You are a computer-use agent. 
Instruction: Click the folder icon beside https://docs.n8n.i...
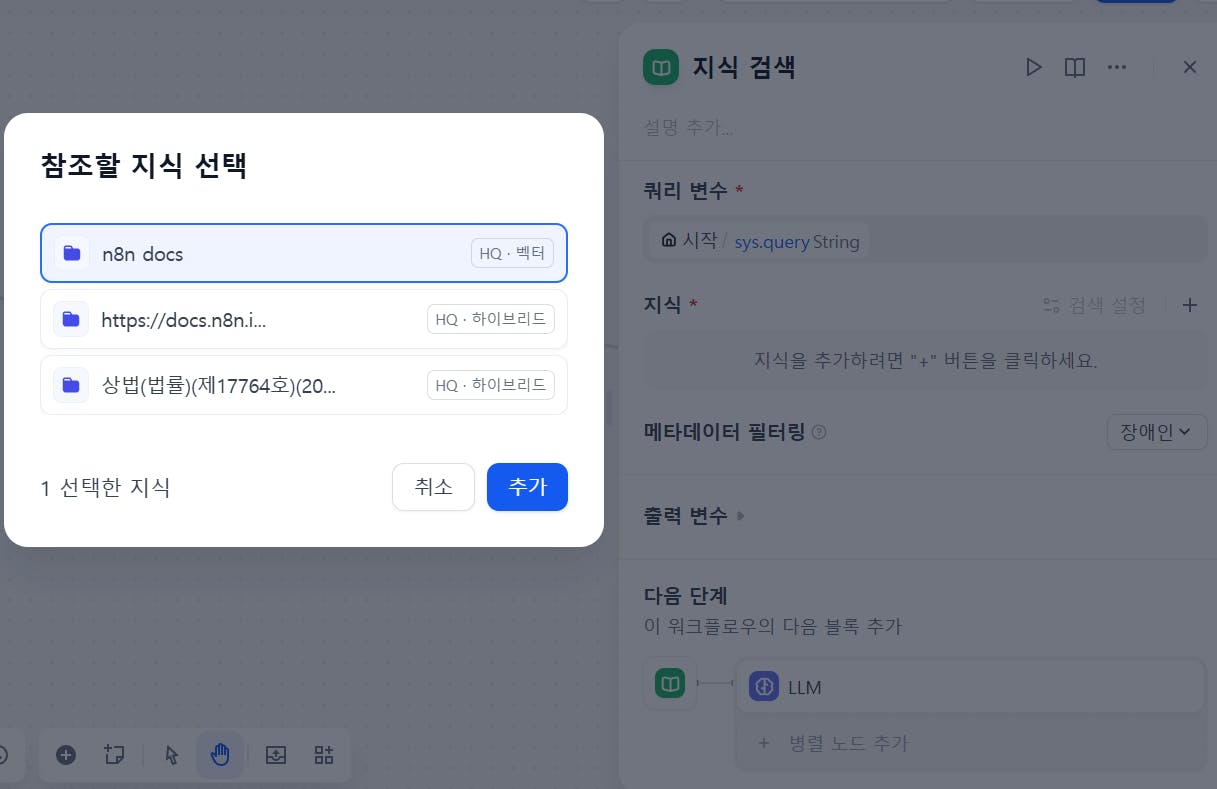pyautogui.click(x=71, y=319)
